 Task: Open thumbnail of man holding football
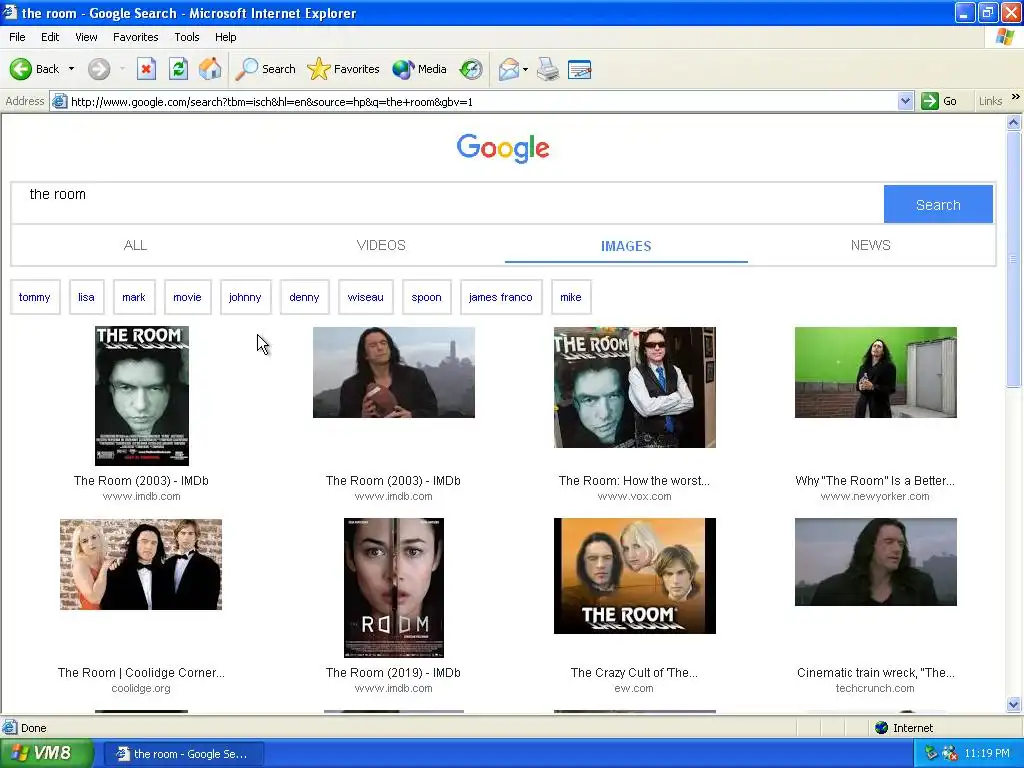coord(394,372)
